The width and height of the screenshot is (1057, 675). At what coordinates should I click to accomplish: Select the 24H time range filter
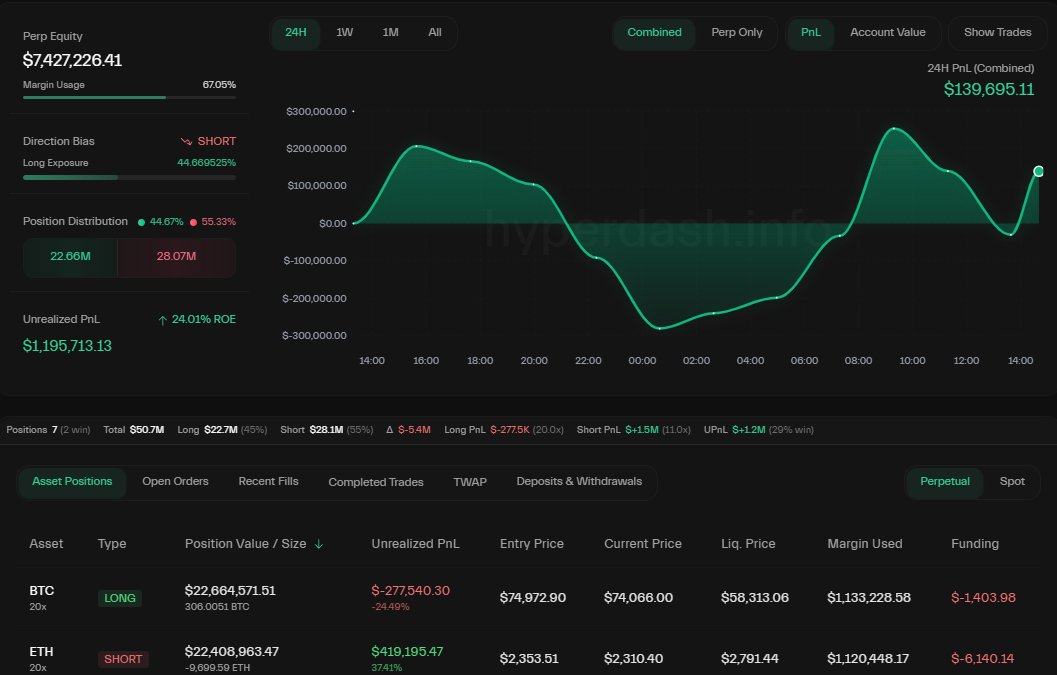[294, 32]
